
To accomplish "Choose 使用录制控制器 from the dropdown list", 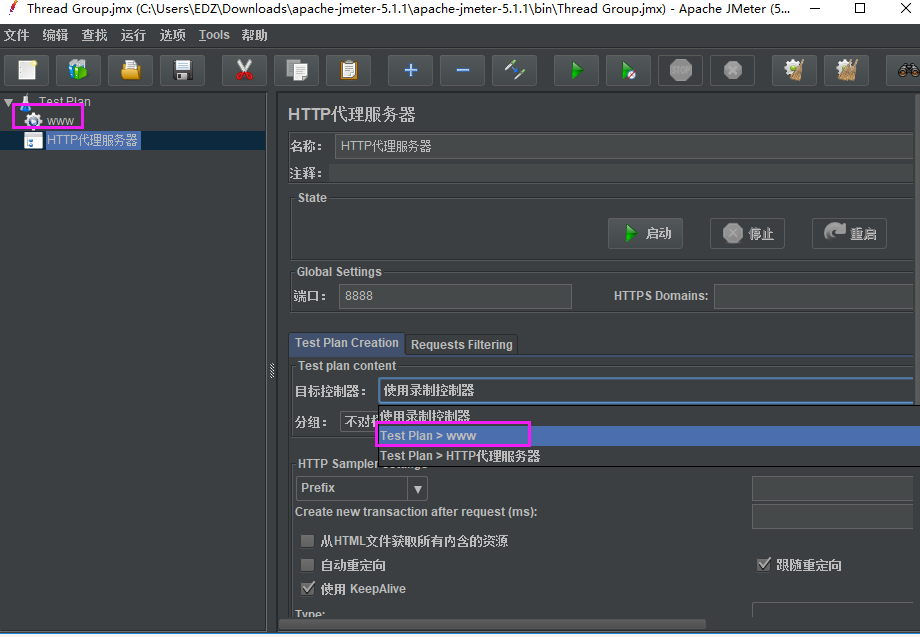I will [649, 416].
